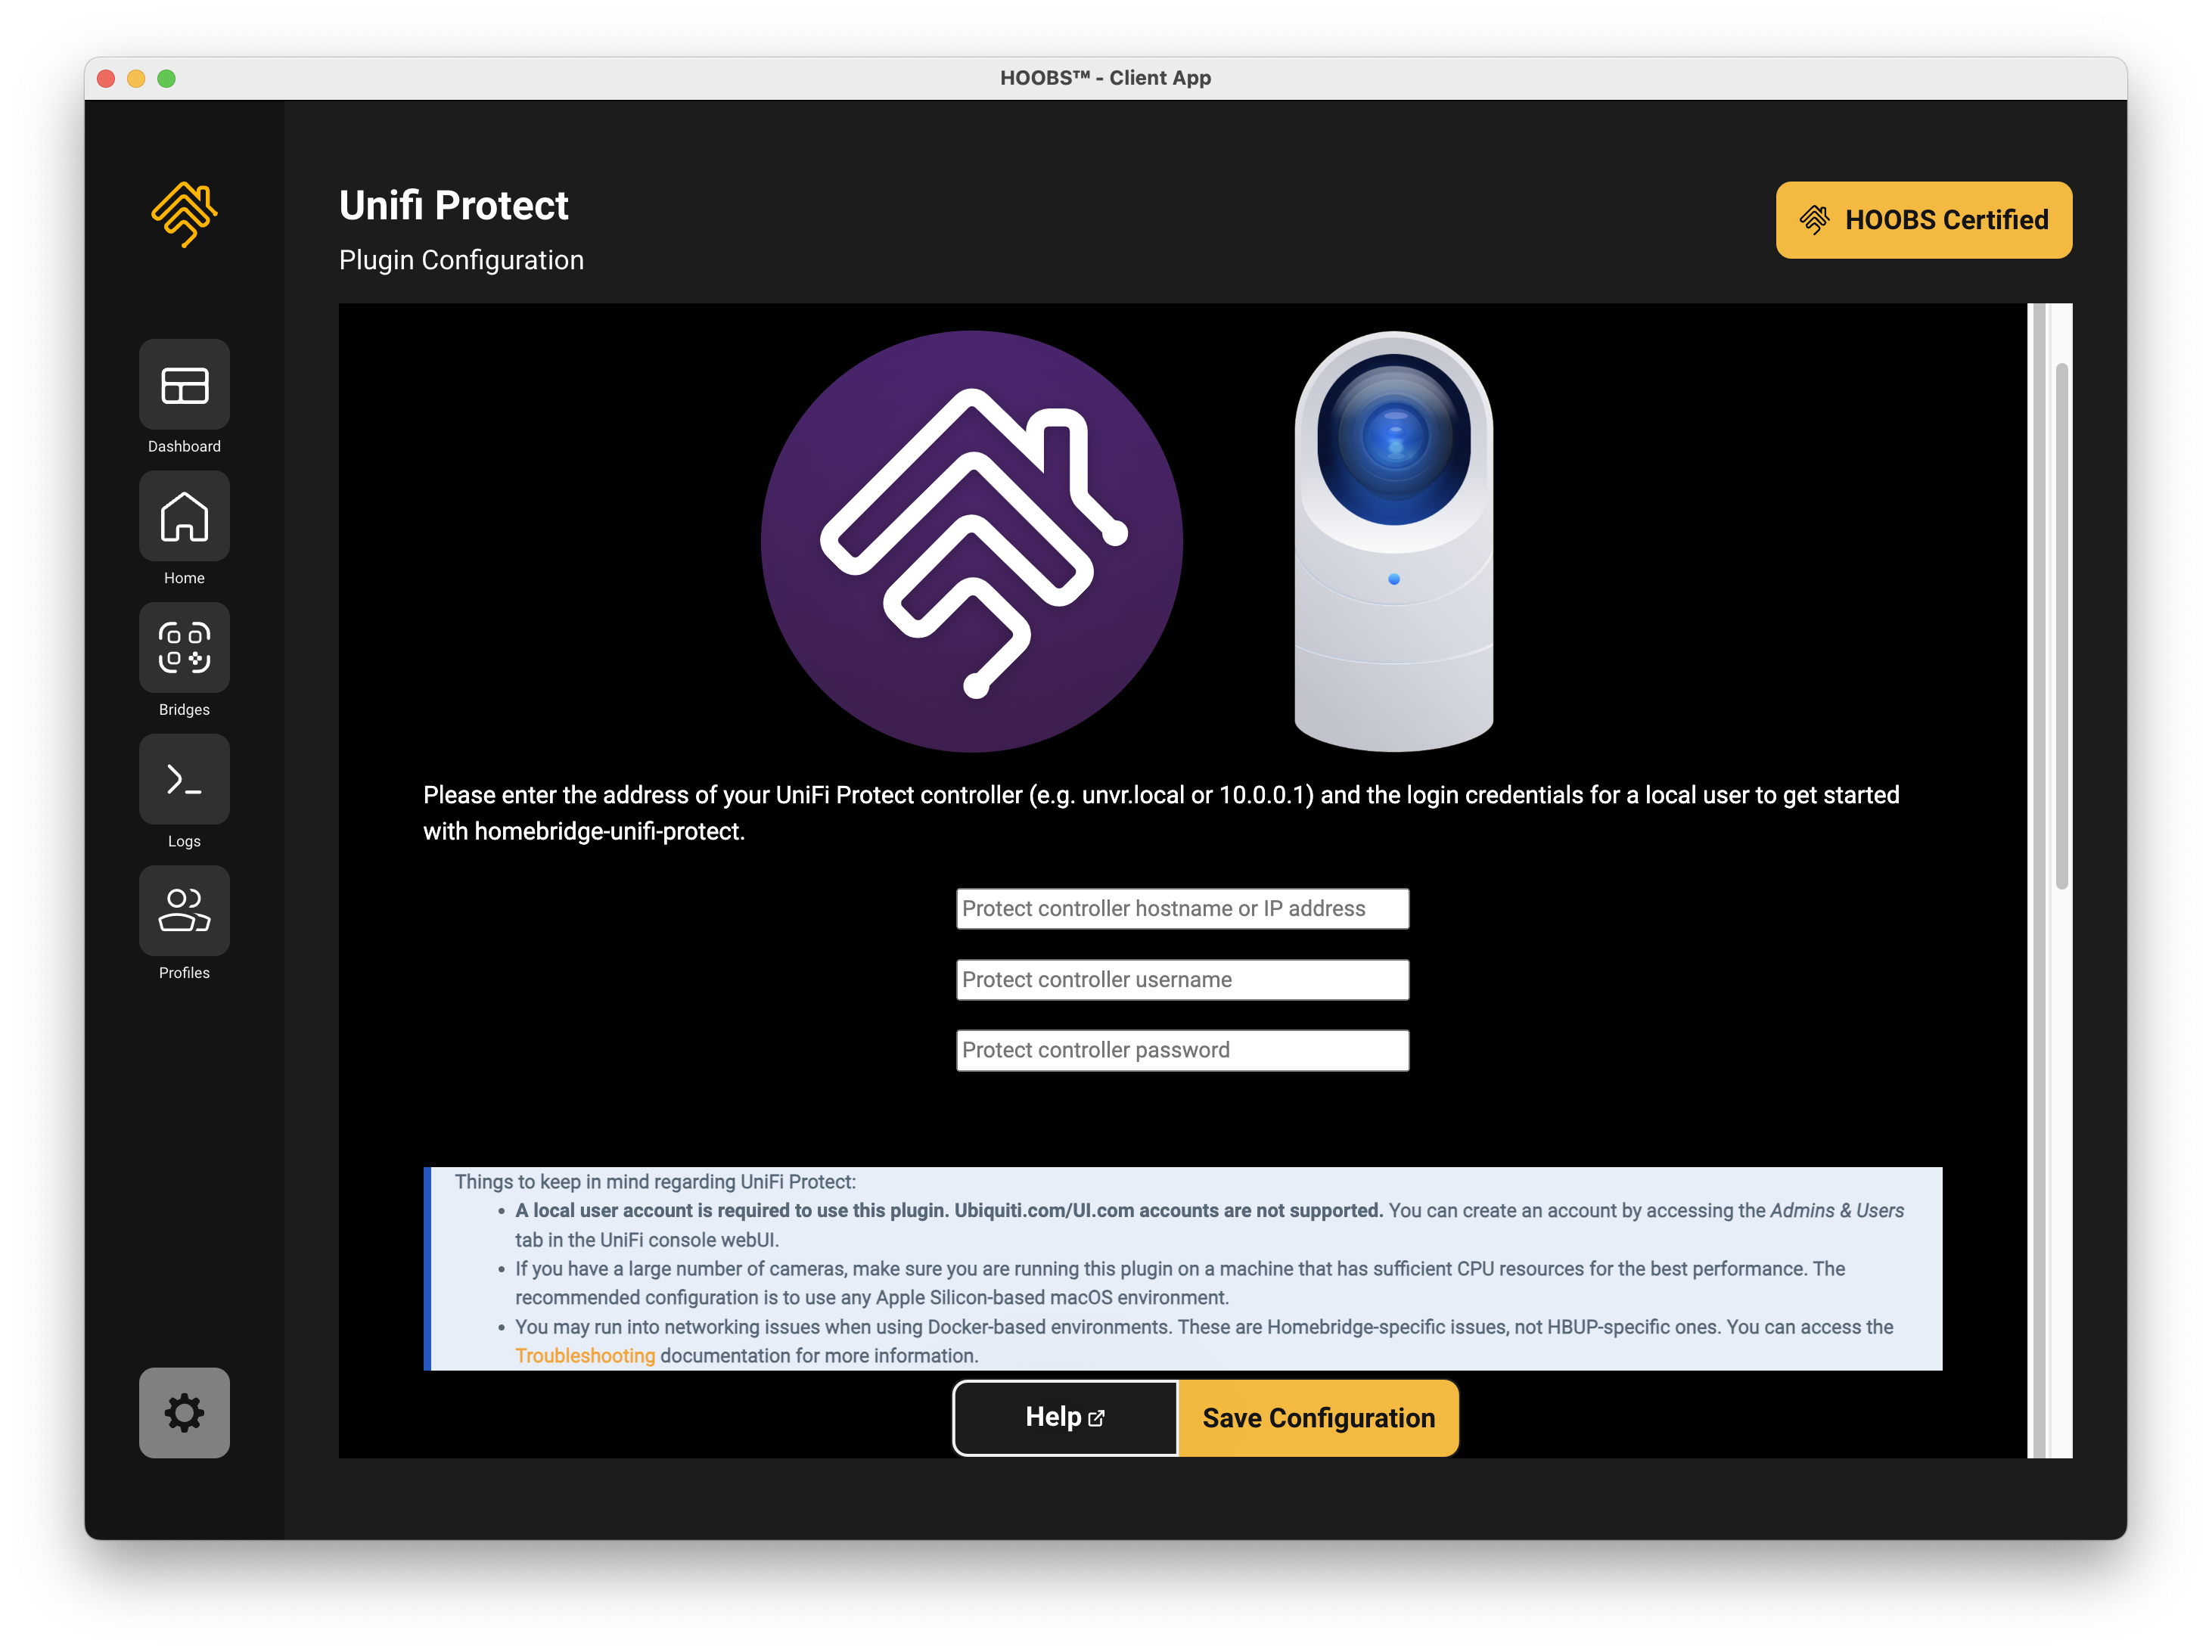Click the HOOBS Certified badge icon

pyautogui.click(x=1815, y=220)
